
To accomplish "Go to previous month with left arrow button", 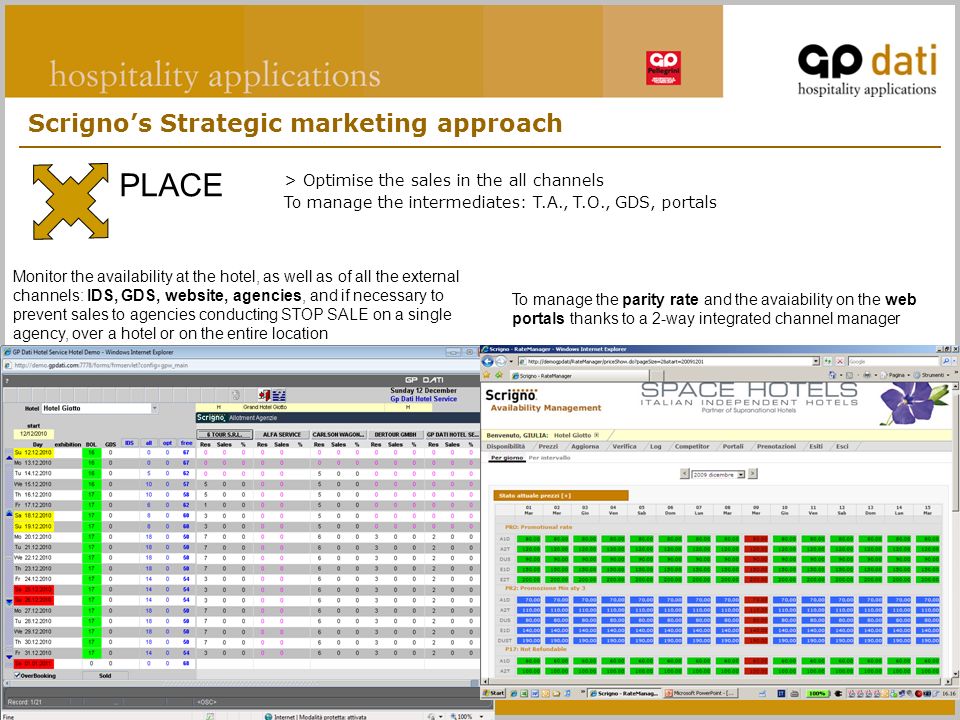I will (x=684, y=474).
